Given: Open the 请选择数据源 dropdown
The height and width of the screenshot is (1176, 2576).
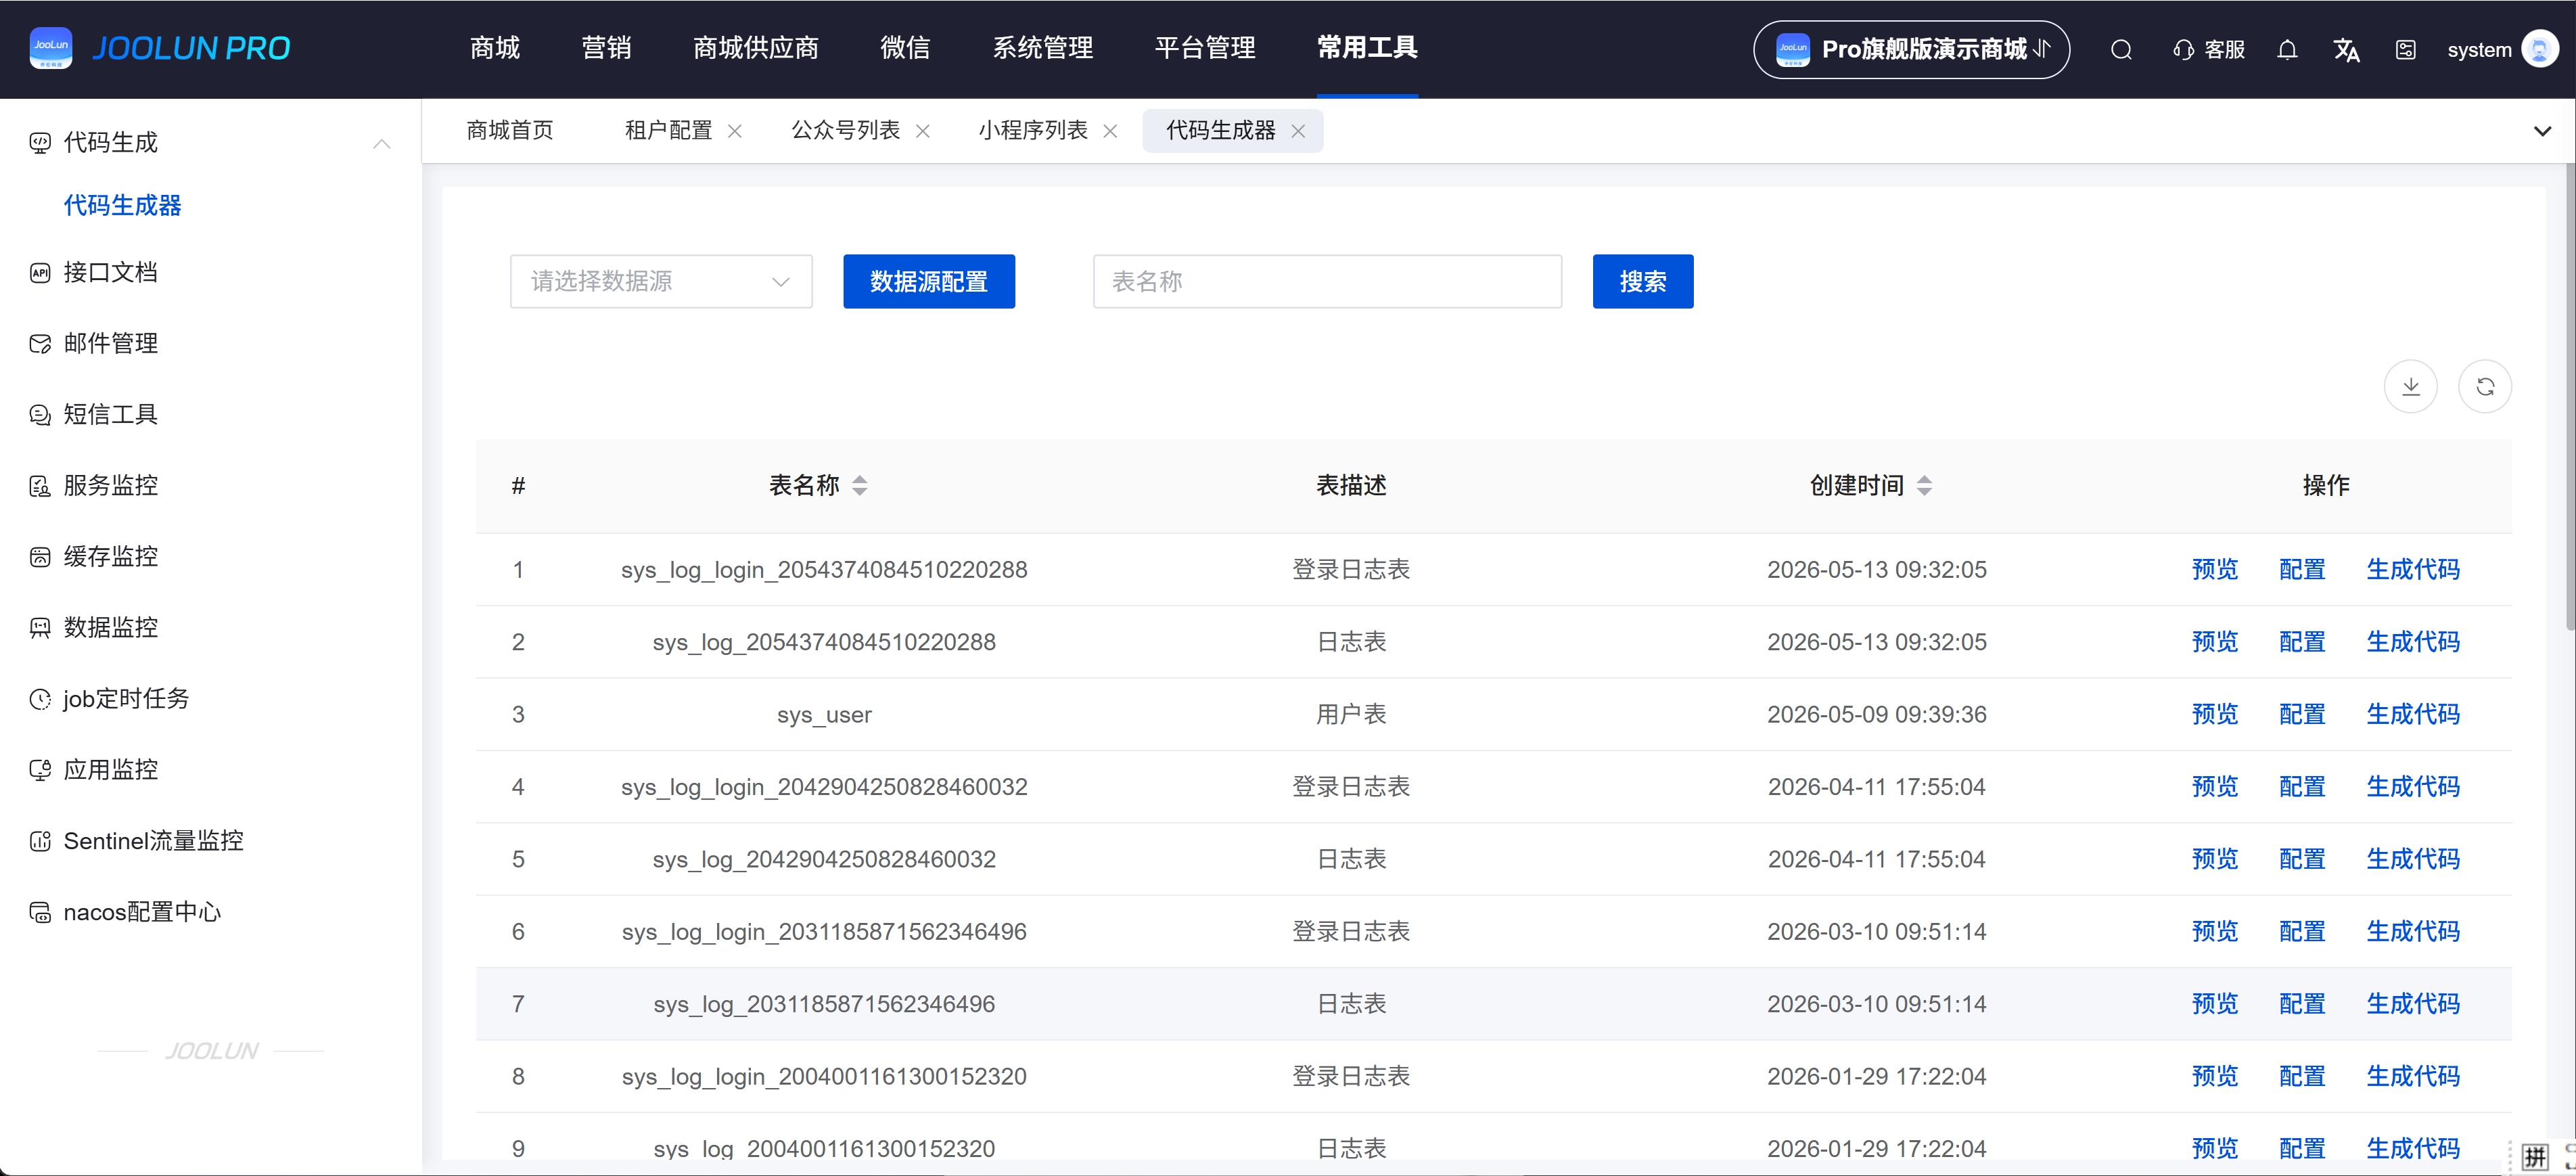Looking at the screenshot, I should (661, 282).
